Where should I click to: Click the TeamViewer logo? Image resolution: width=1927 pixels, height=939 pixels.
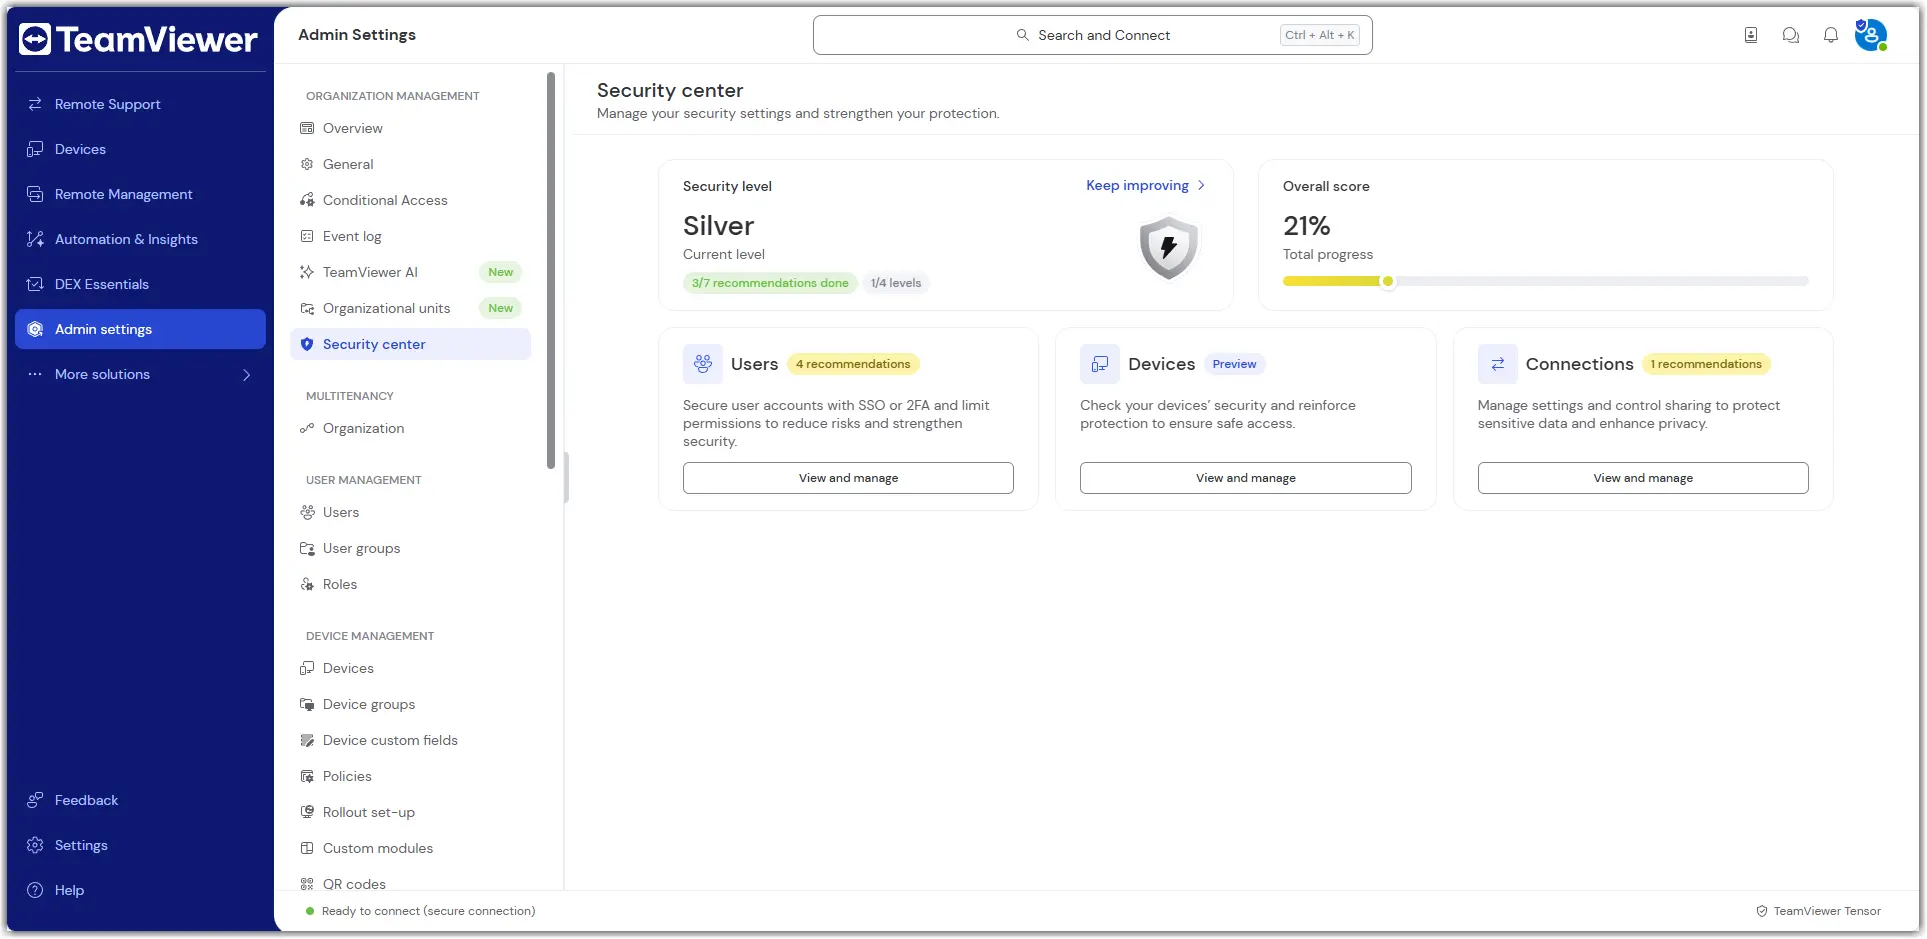tap(138, 39)
